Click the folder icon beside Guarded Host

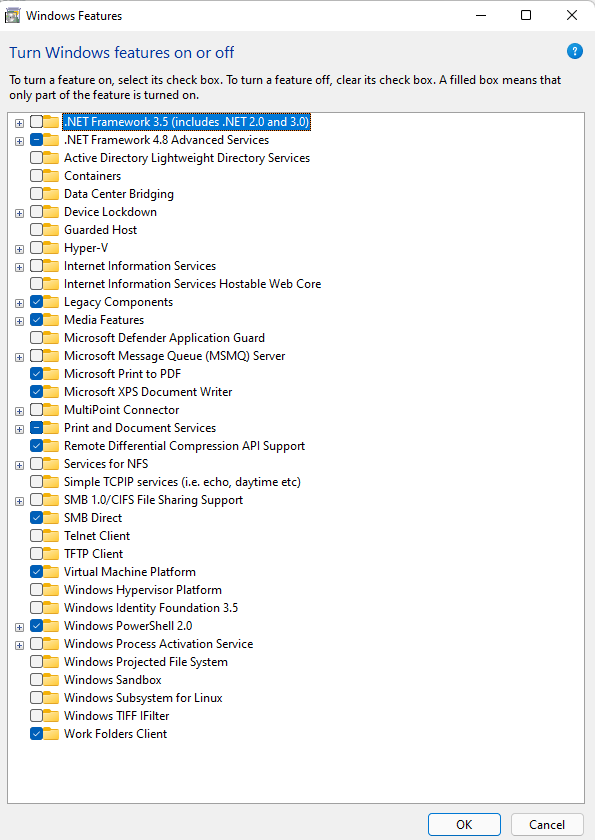(51, 230)
